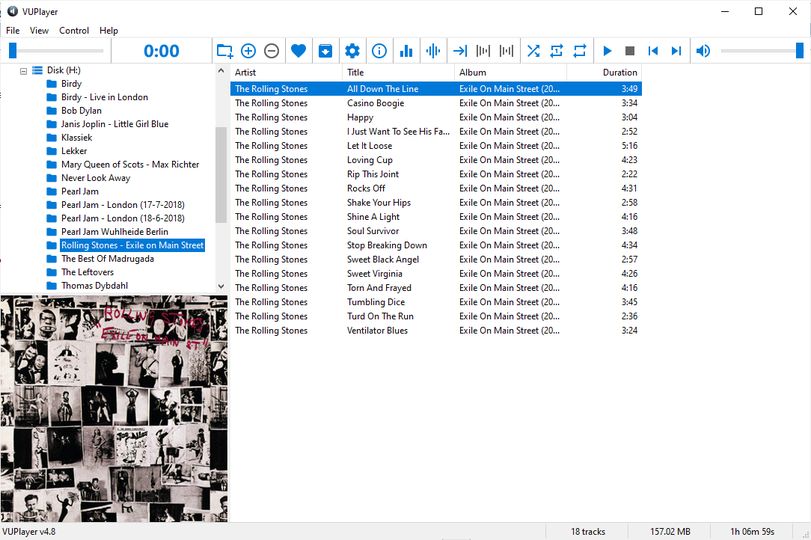The height and width of the screenshot is (540, 811).
Task: Click the seek bar slider handle
Action: pyautogui.click(x=13, y=51)
